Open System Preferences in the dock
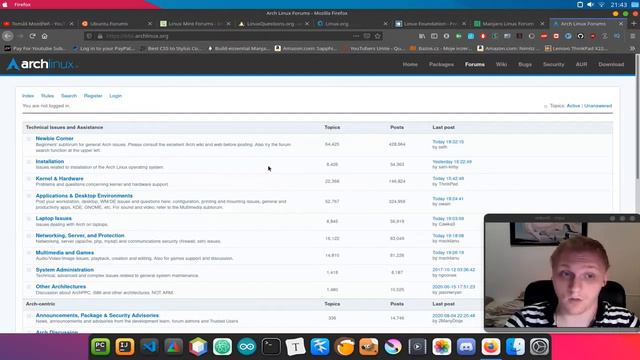 coord(539,347)
